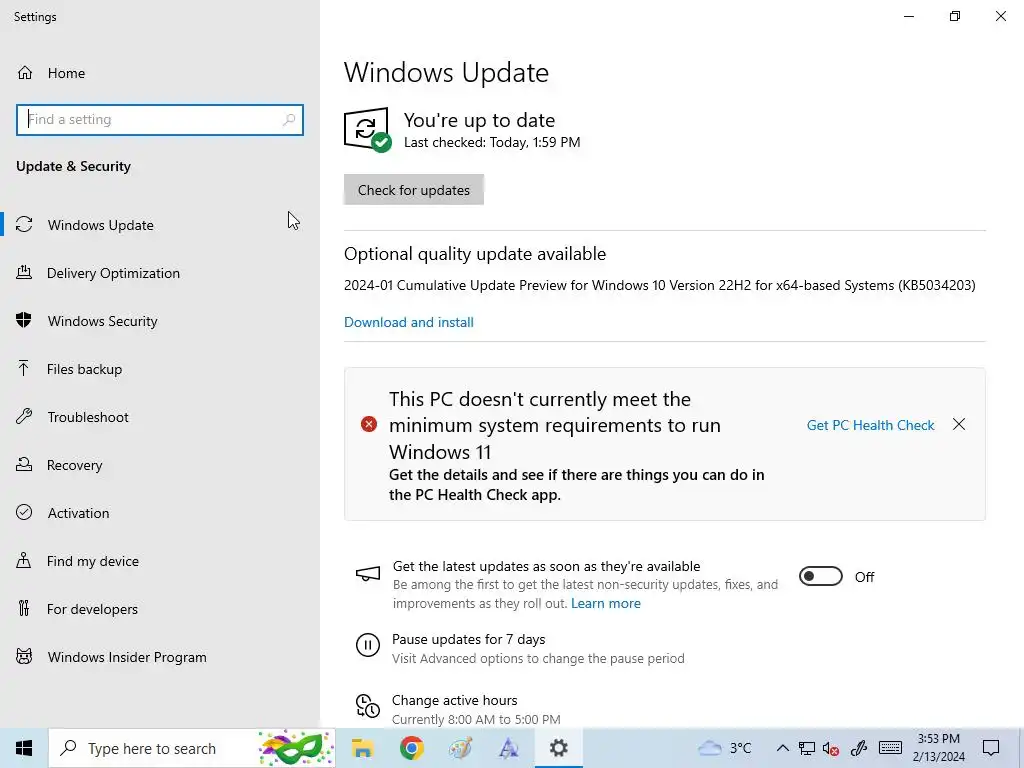This screenshot has height=768, width=1024.
Task: Dismiss the Windows 11 requirements notice
Action: point(959,424)
